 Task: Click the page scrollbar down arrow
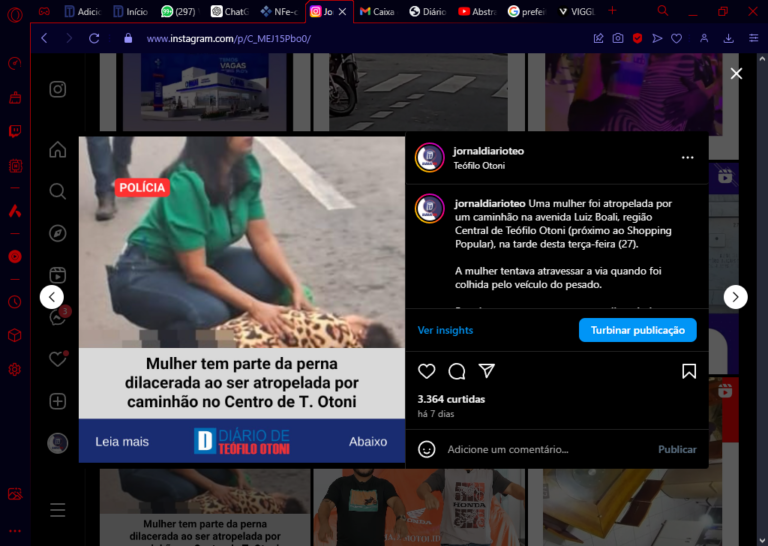[762, 541]
